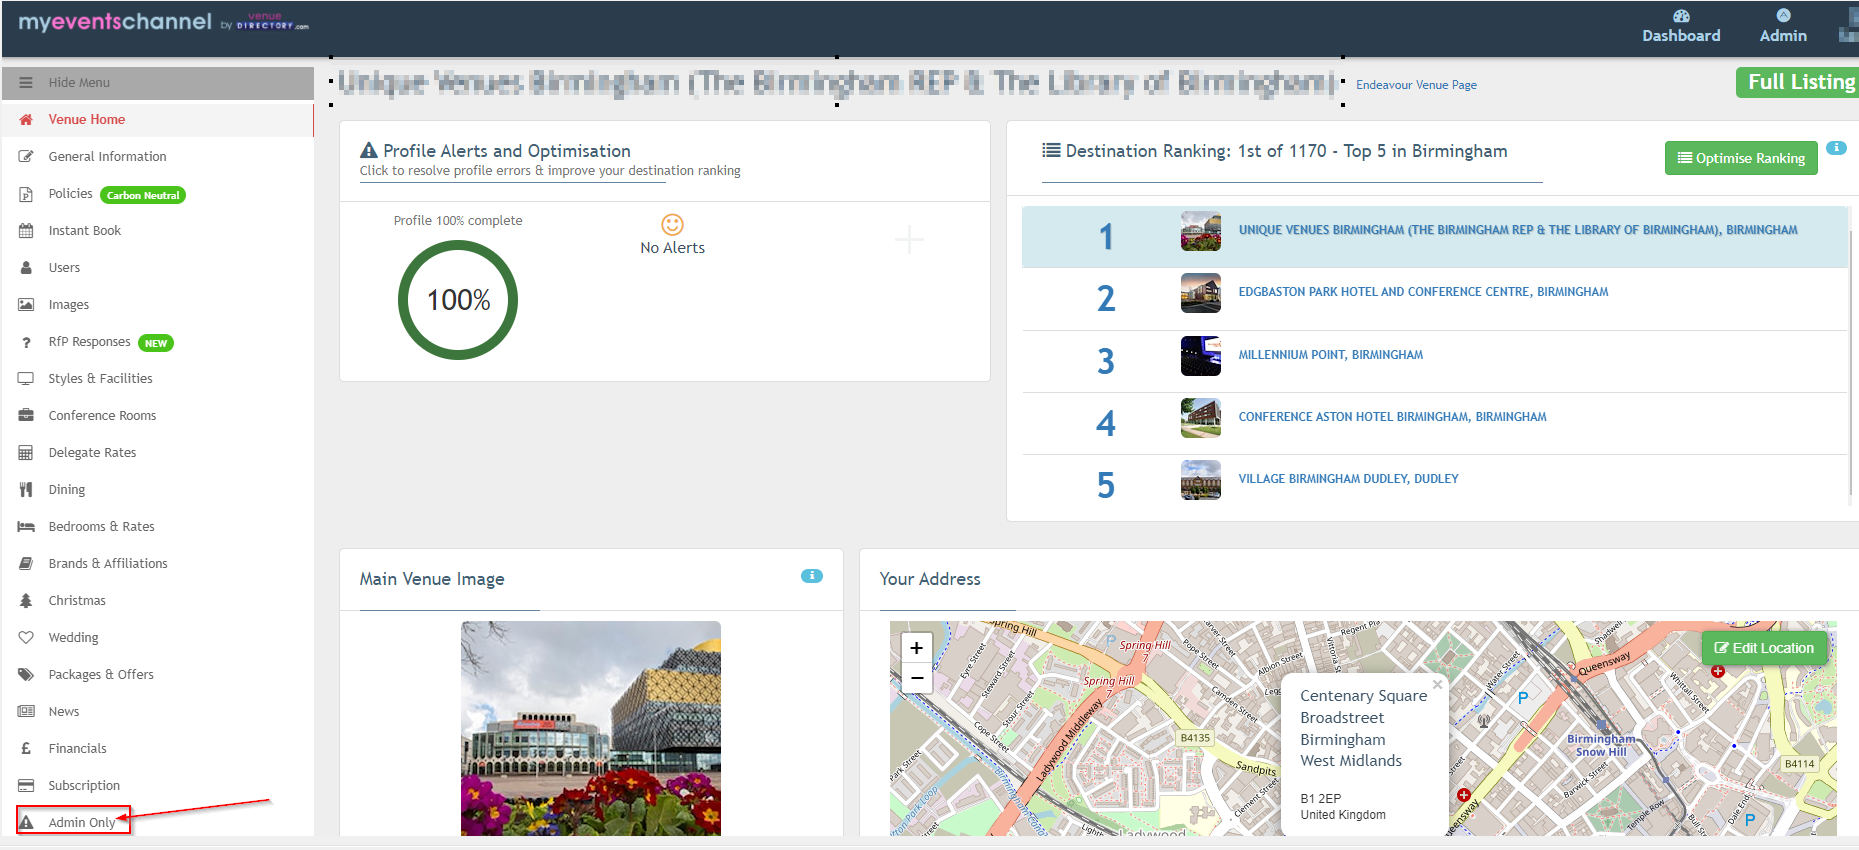The width and height of the screenshot is (1859, 850).
Task: Click the main venue library photo
Action: [x=590, y=728]
